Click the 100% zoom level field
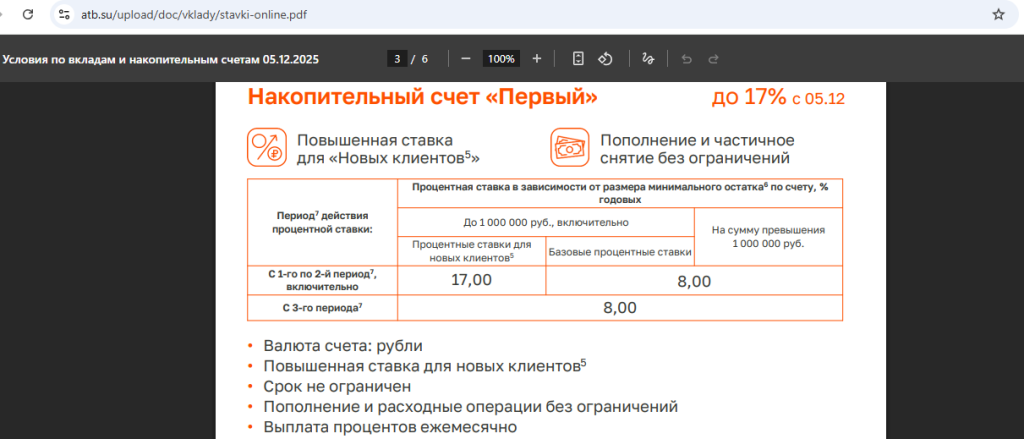Viewport: 1024px width, 439px height. pos(501,59)
